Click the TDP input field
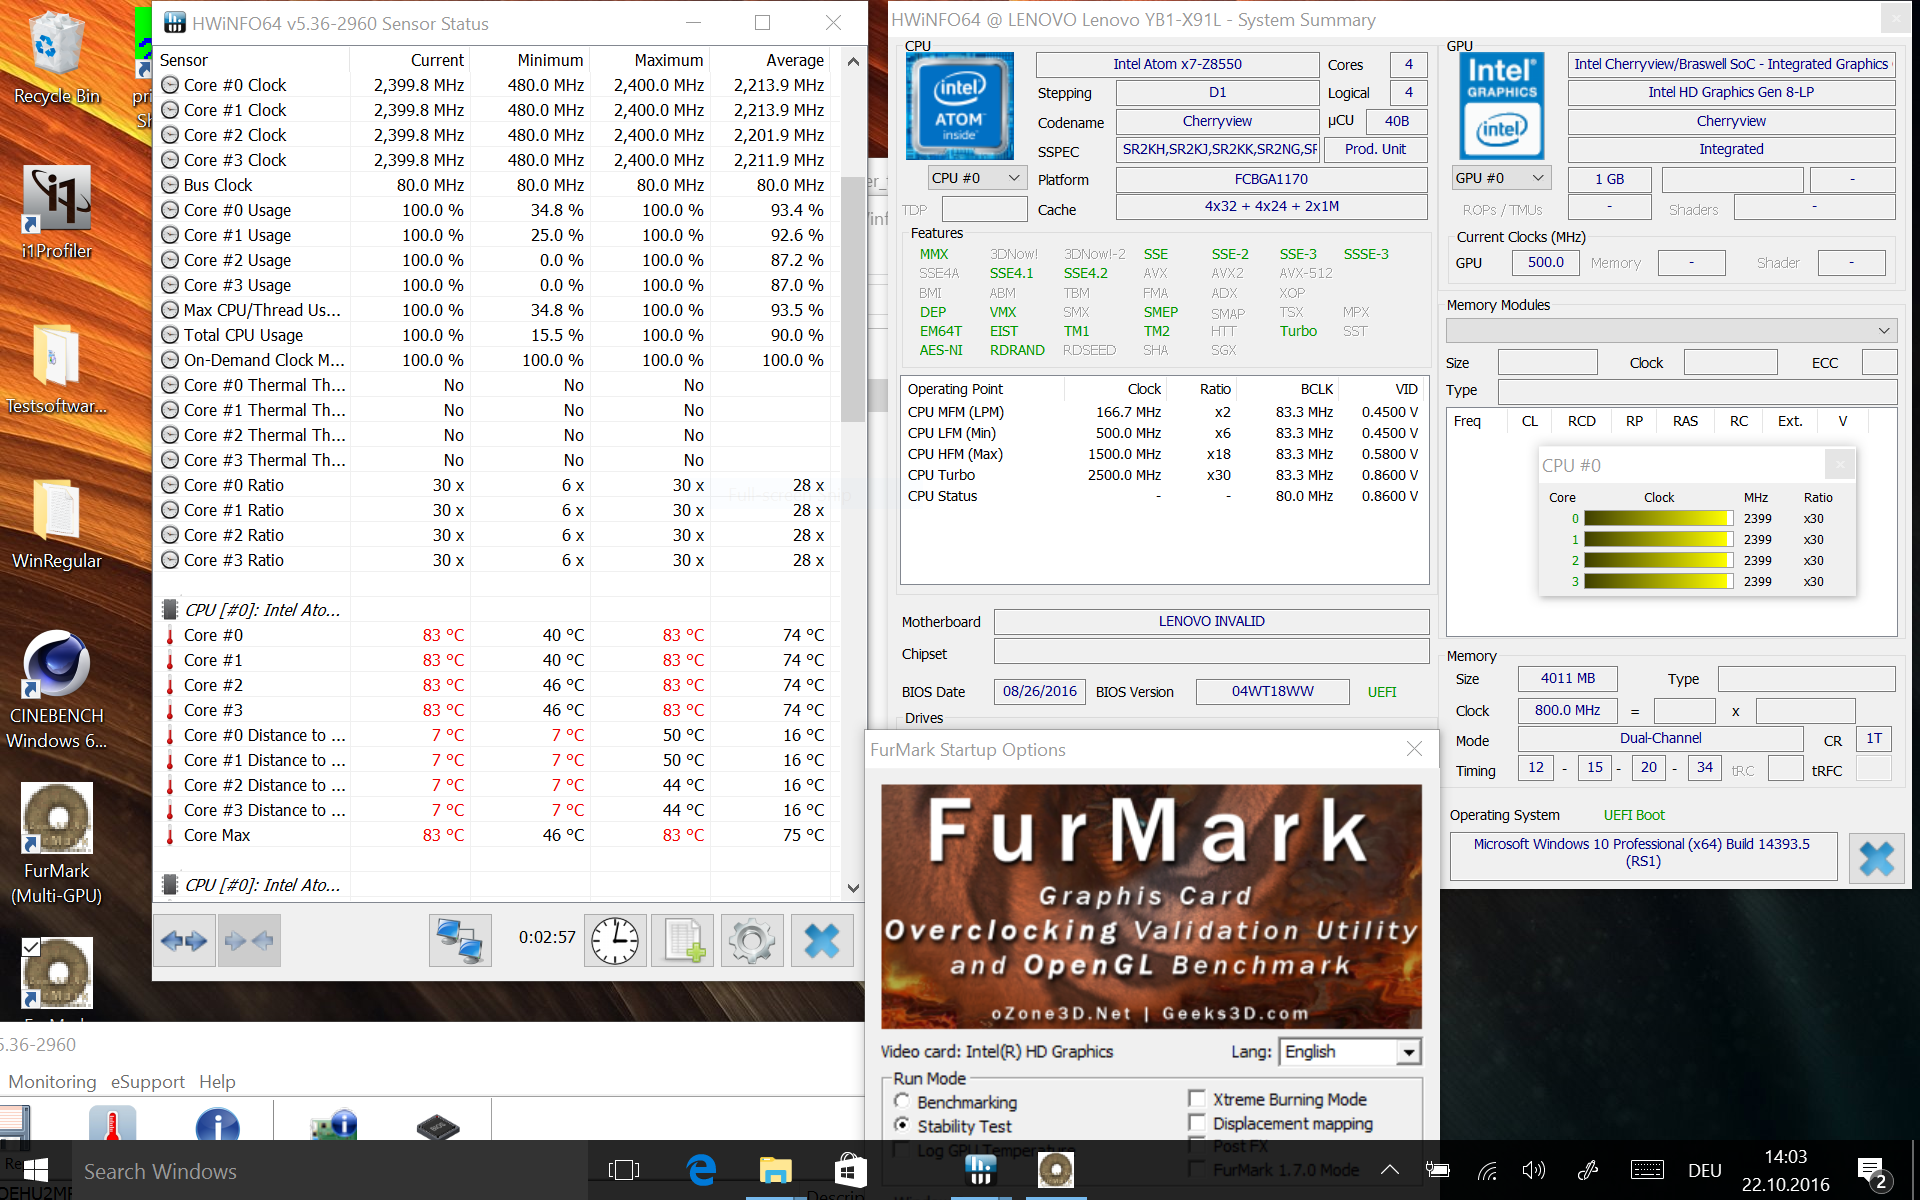 click(x=984, y=209)
